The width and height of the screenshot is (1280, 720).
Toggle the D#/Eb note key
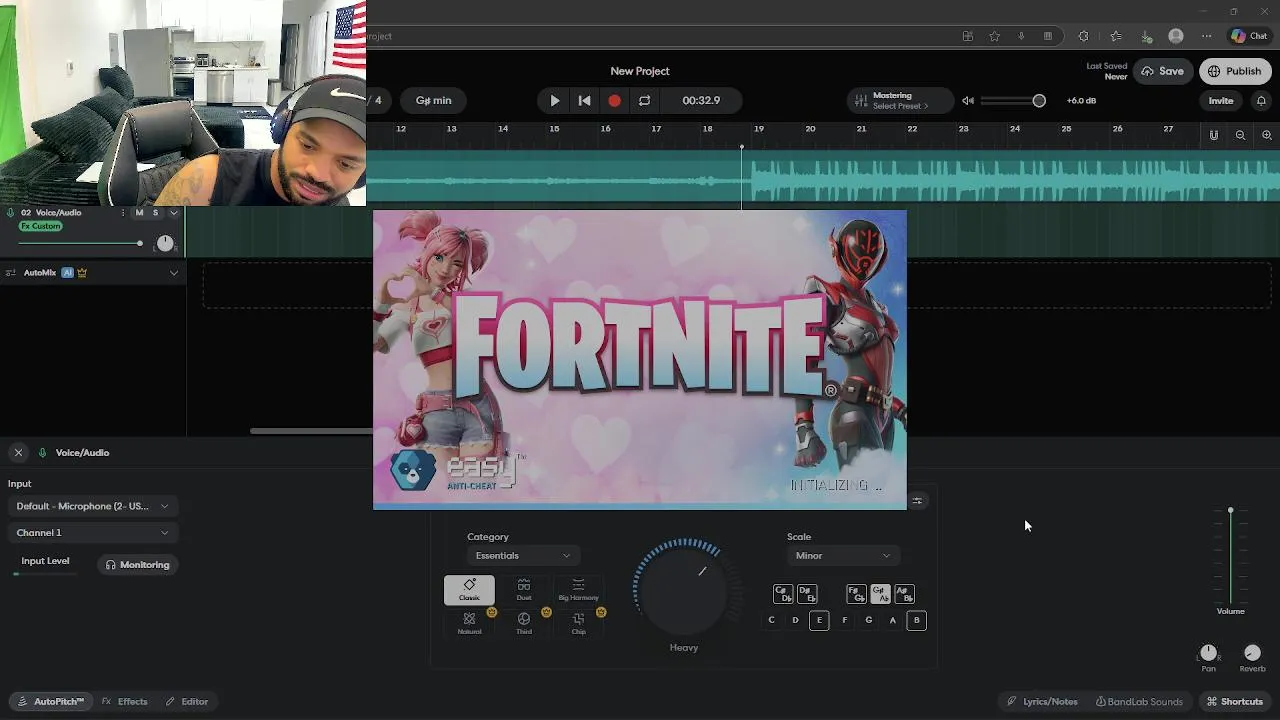(x=807, y=594)
